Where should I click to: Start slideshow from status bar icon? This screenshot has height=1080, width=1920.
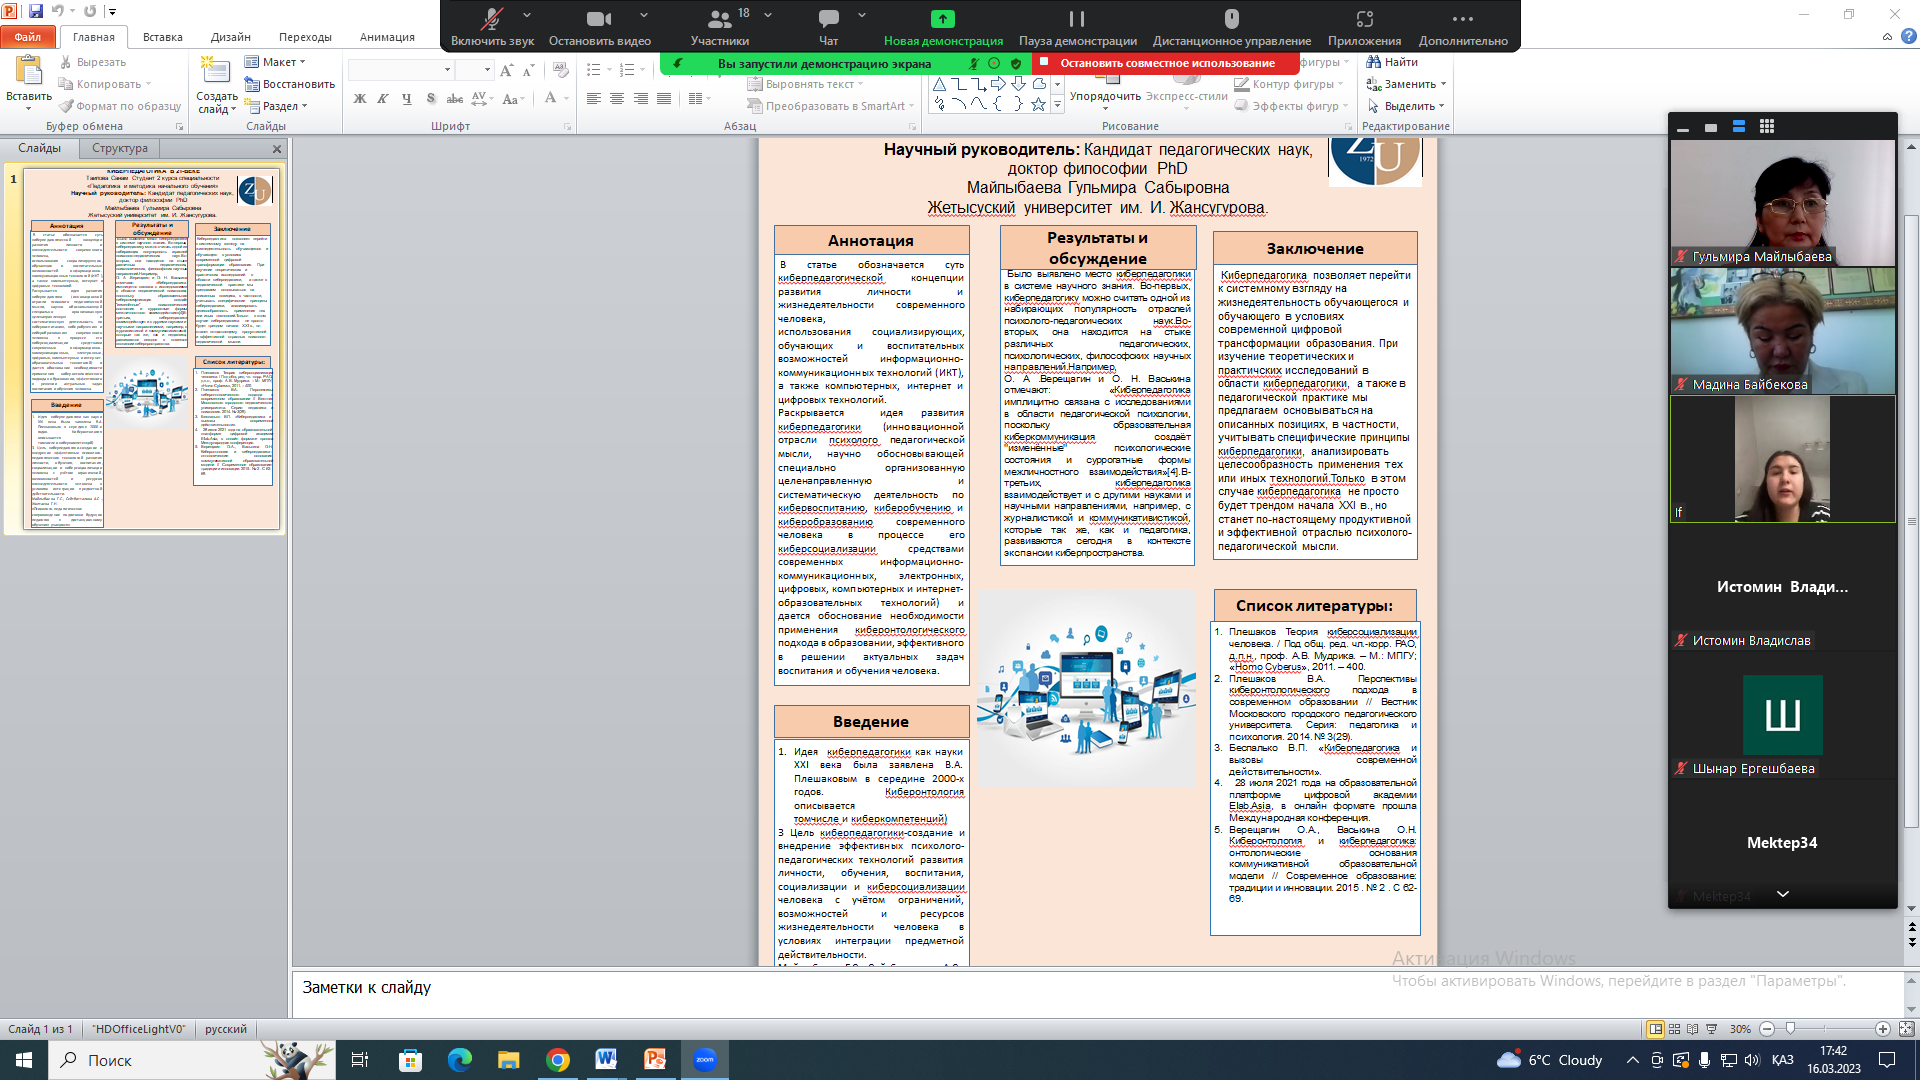1711,1029
